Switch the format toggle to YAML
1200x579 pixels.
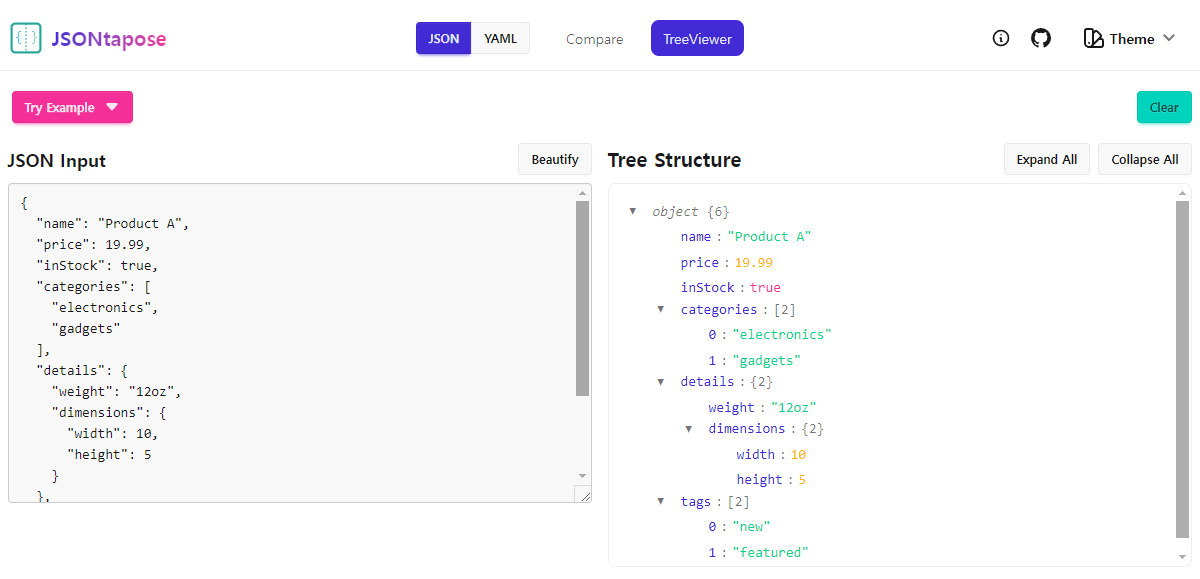[500, 38]
